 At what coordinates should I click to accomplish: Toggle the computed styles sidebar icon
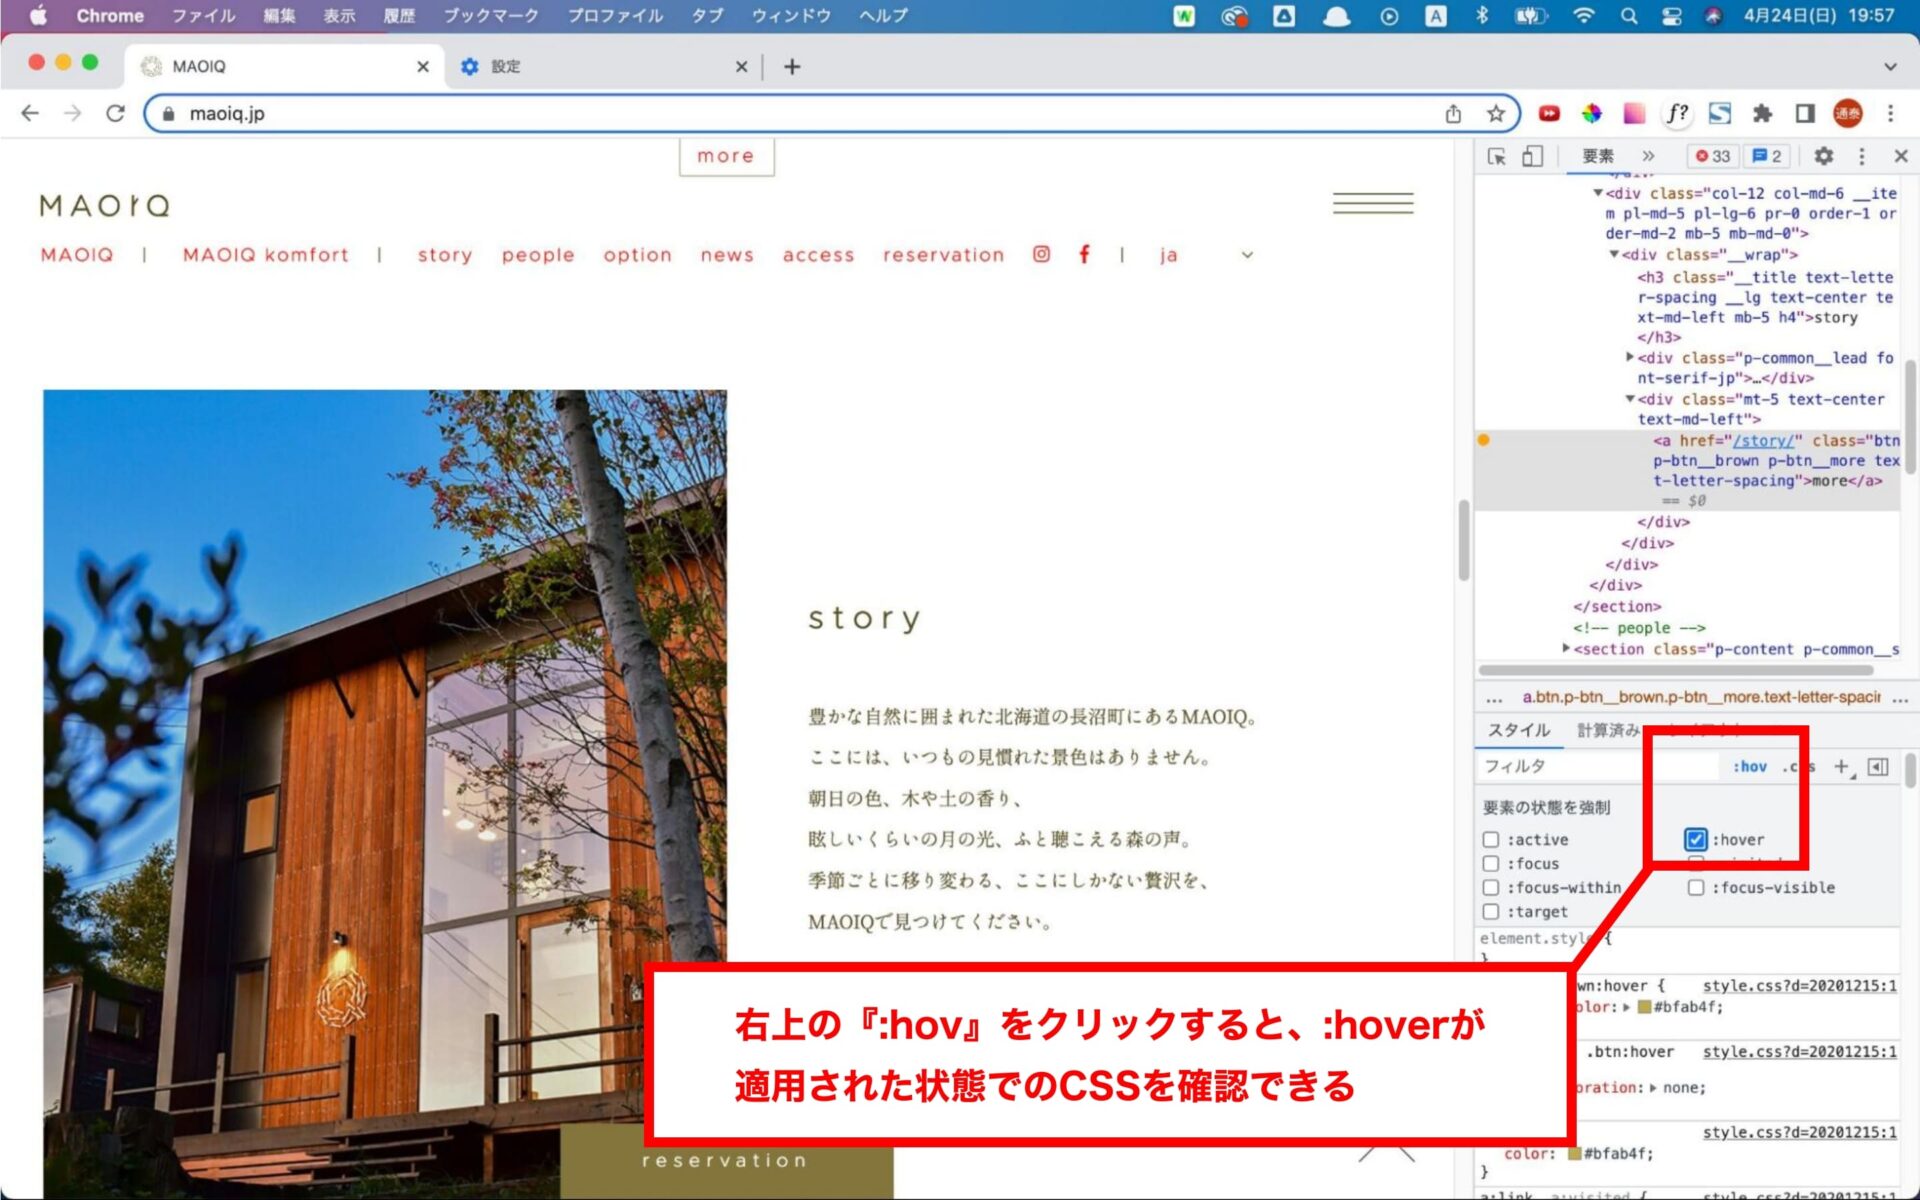coord(1878,766)
